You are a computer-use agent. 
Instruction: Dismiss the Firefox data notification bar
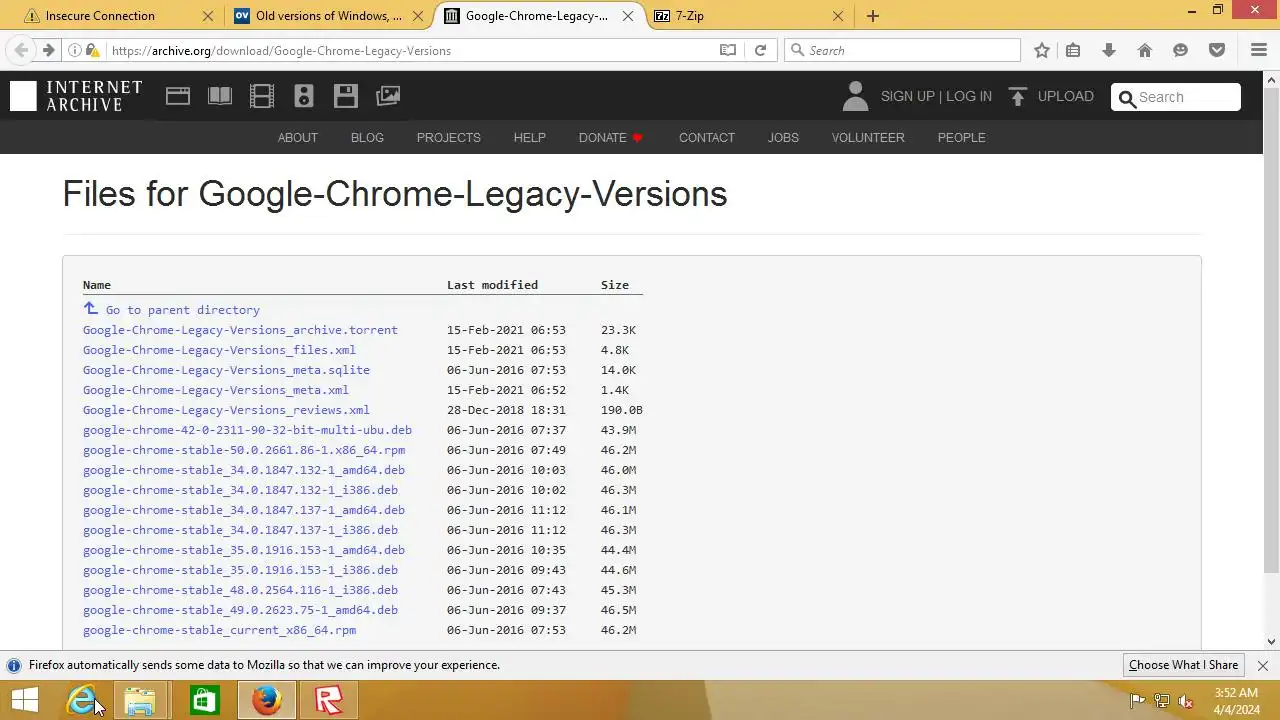click(1263, 665)
